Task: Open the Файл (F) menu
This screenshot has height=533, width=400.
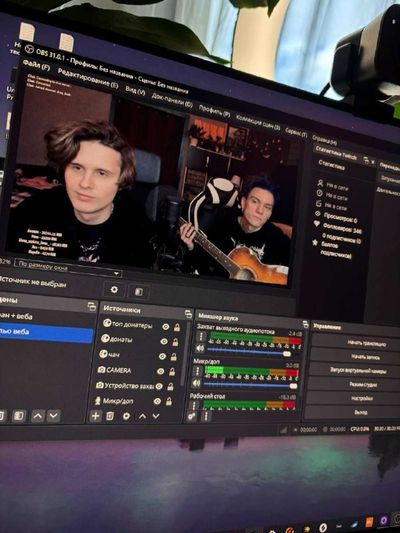Action: (x=36, y=65)
